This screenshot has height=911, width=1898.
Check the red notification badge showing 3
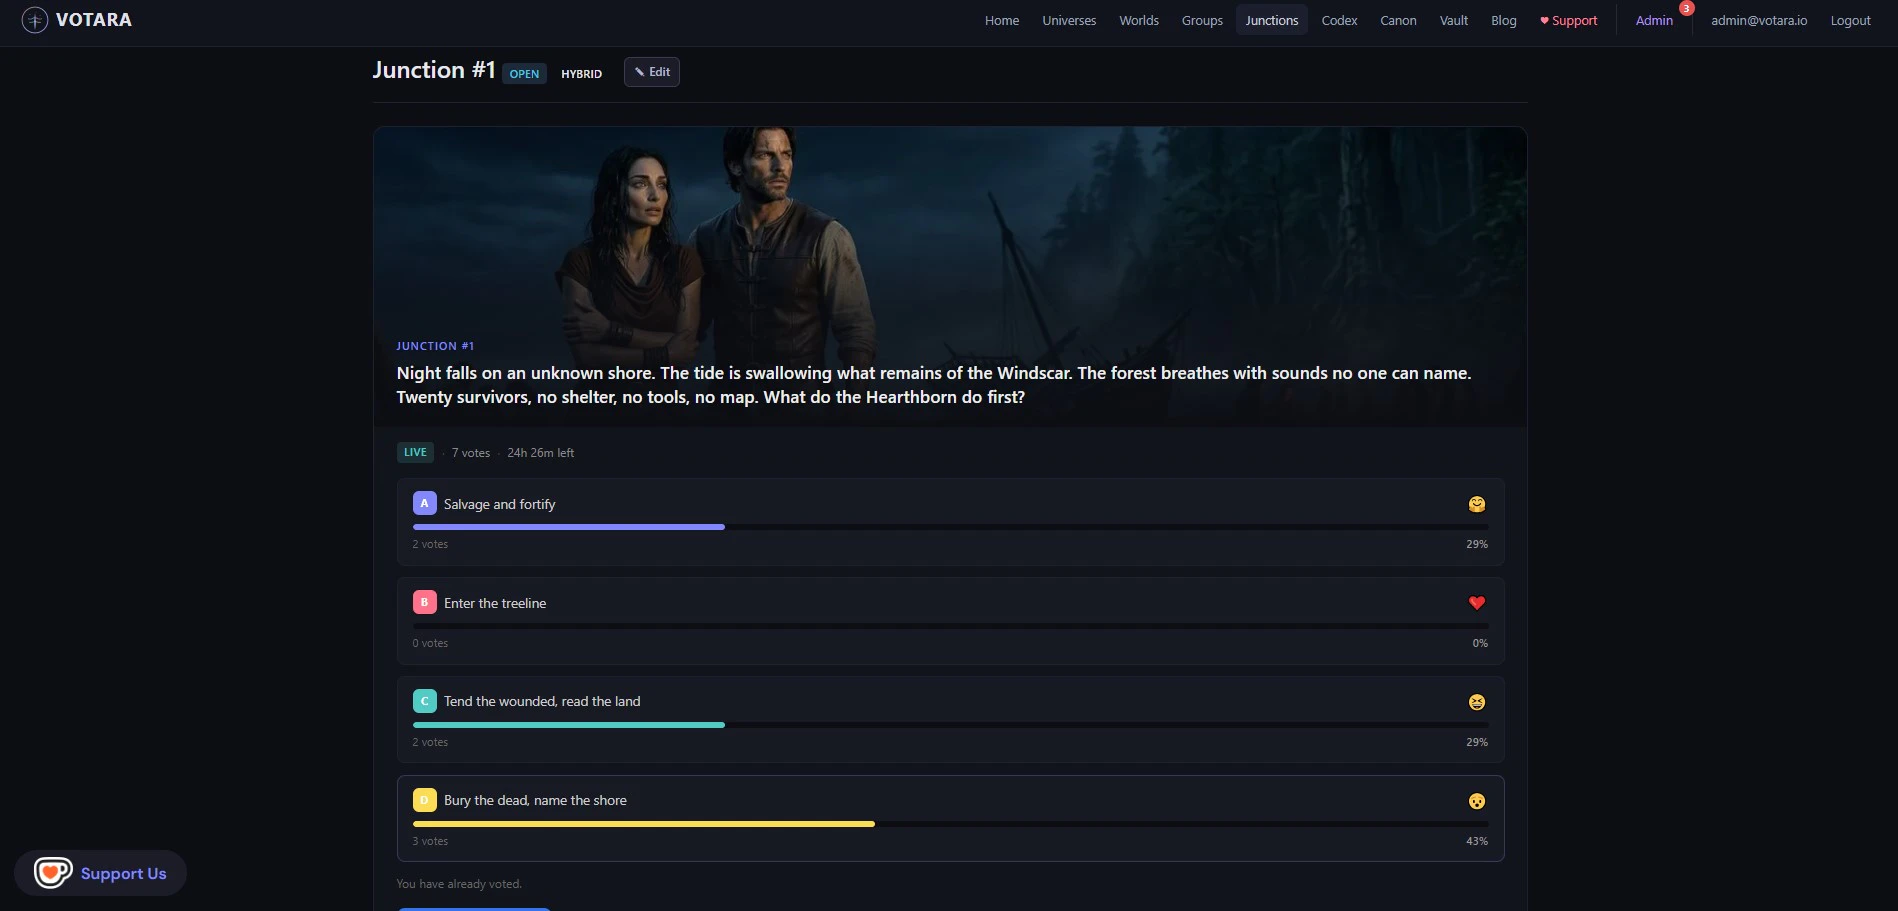1687,8
